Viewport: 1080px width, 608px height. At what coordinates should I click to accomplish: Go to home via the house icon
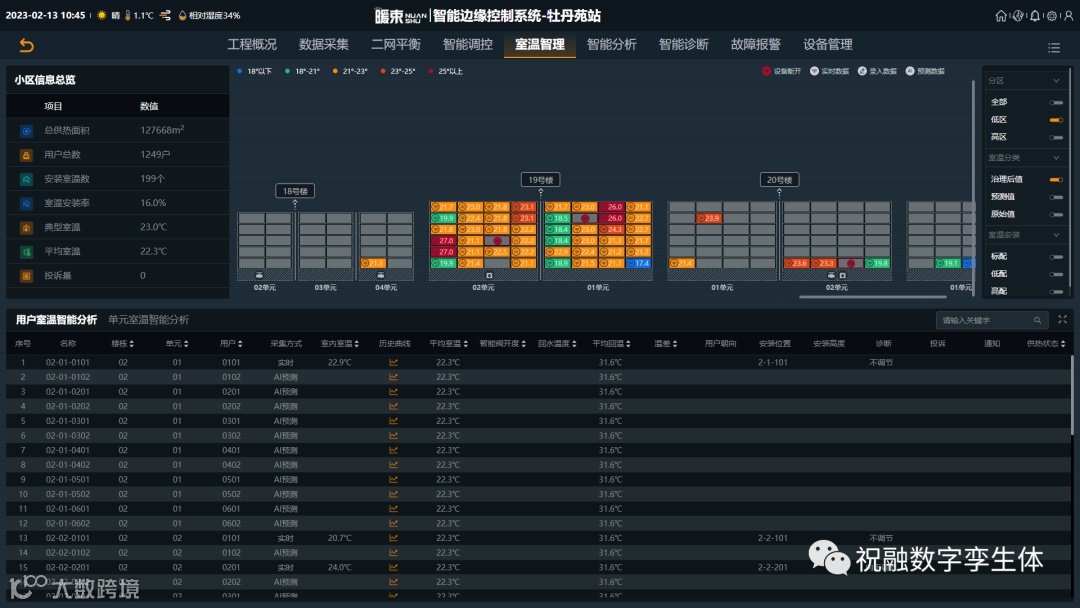1001,15
